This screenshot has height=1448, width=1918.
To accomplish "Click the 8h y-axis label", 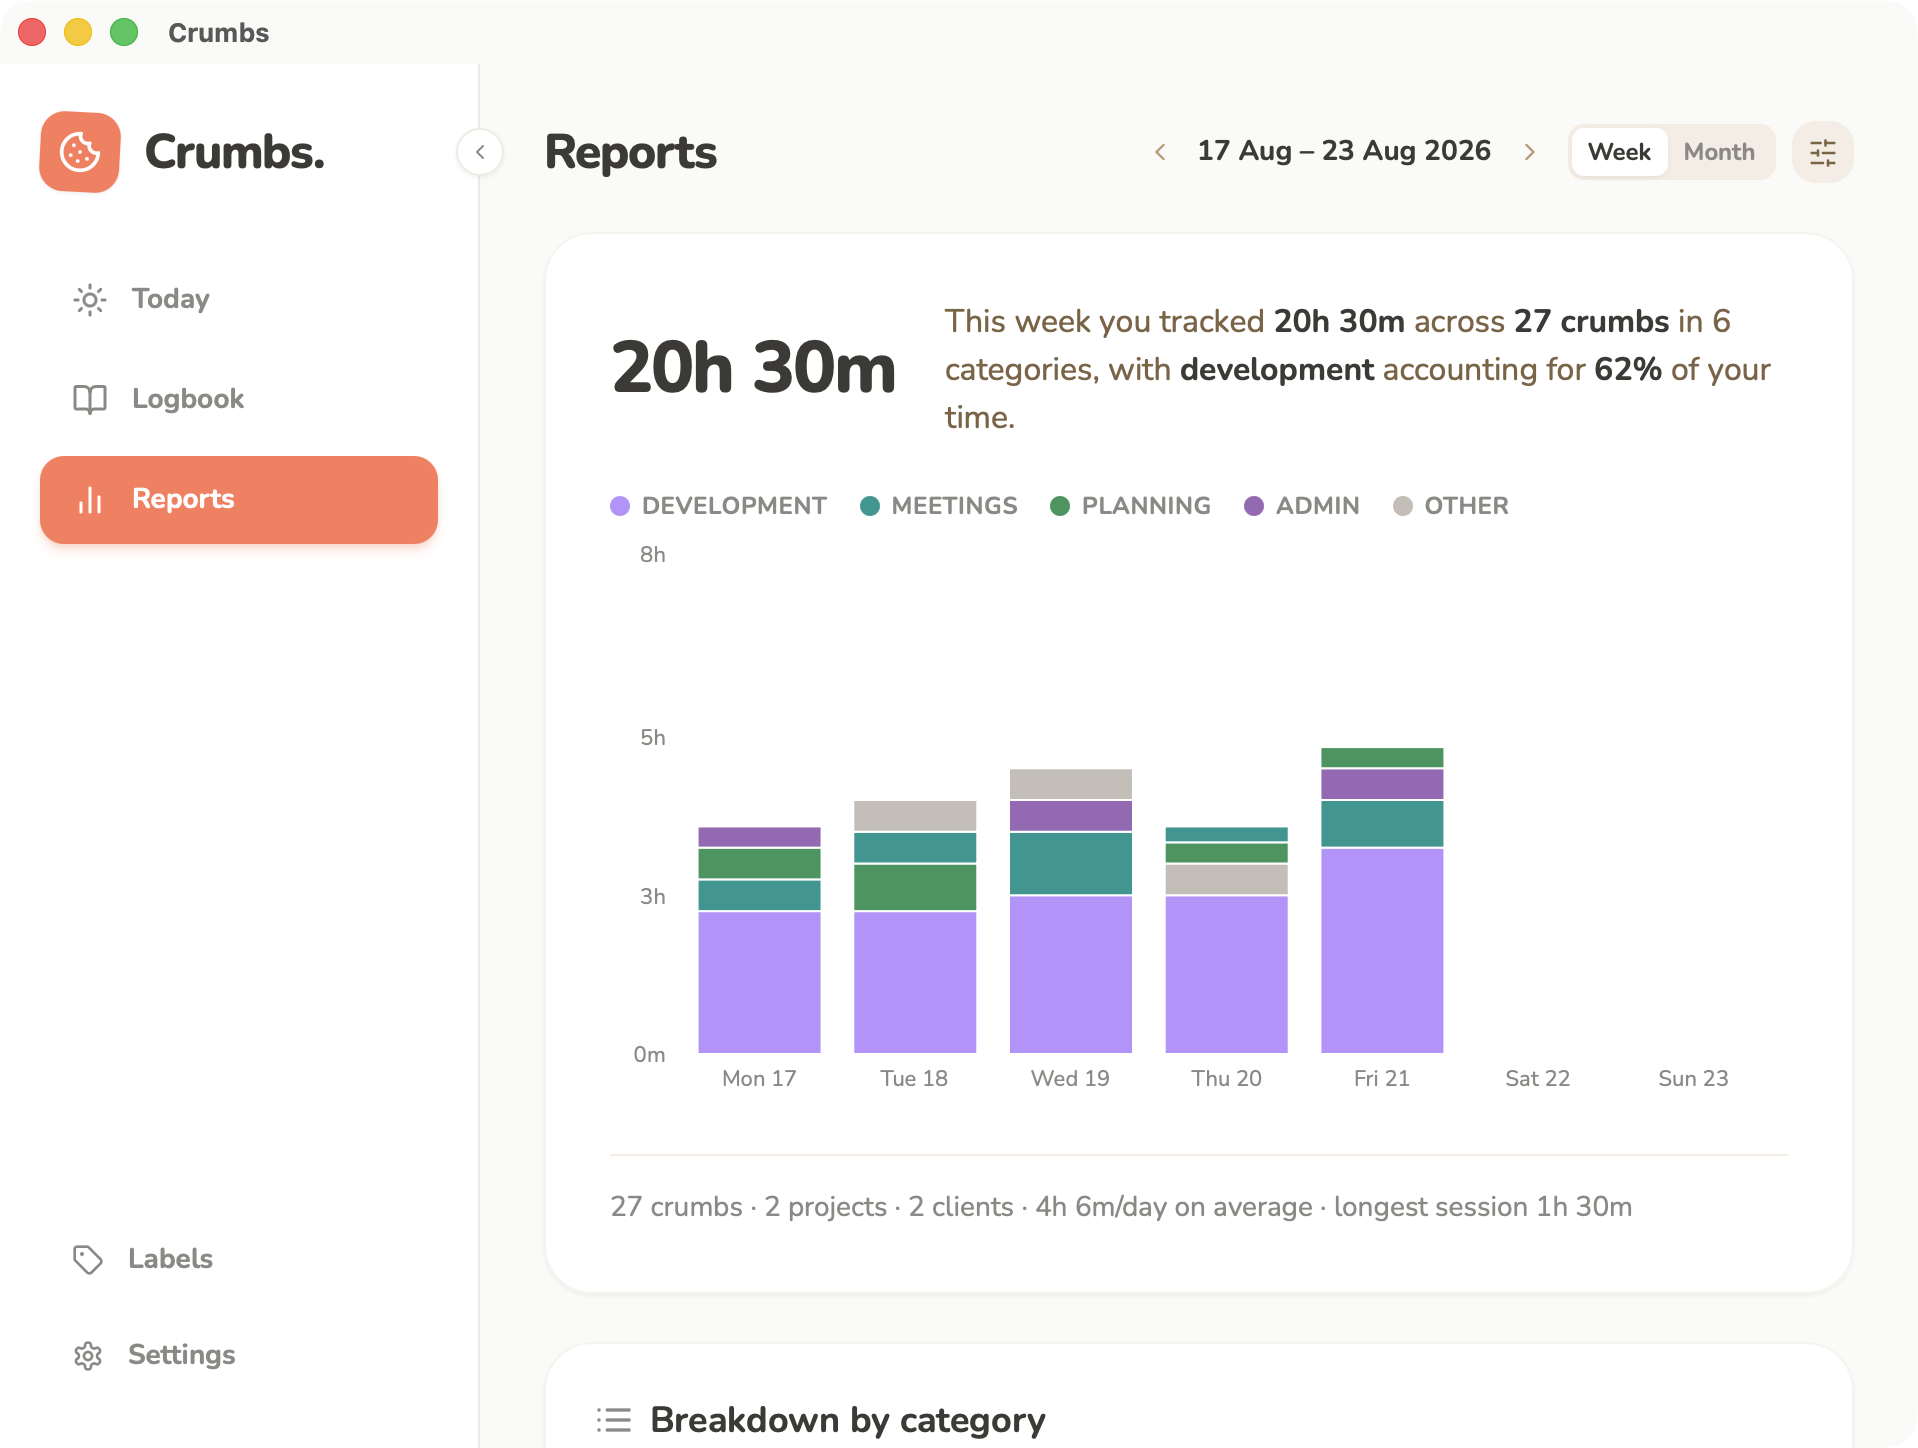I will point(652,555).
